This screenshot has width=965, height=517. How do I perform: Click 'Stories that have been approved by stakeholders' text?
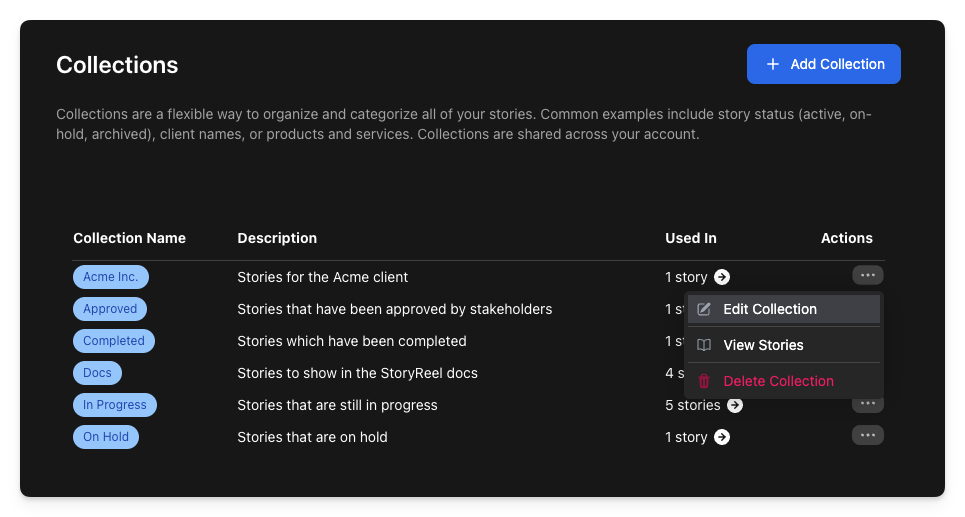point(394,309)
